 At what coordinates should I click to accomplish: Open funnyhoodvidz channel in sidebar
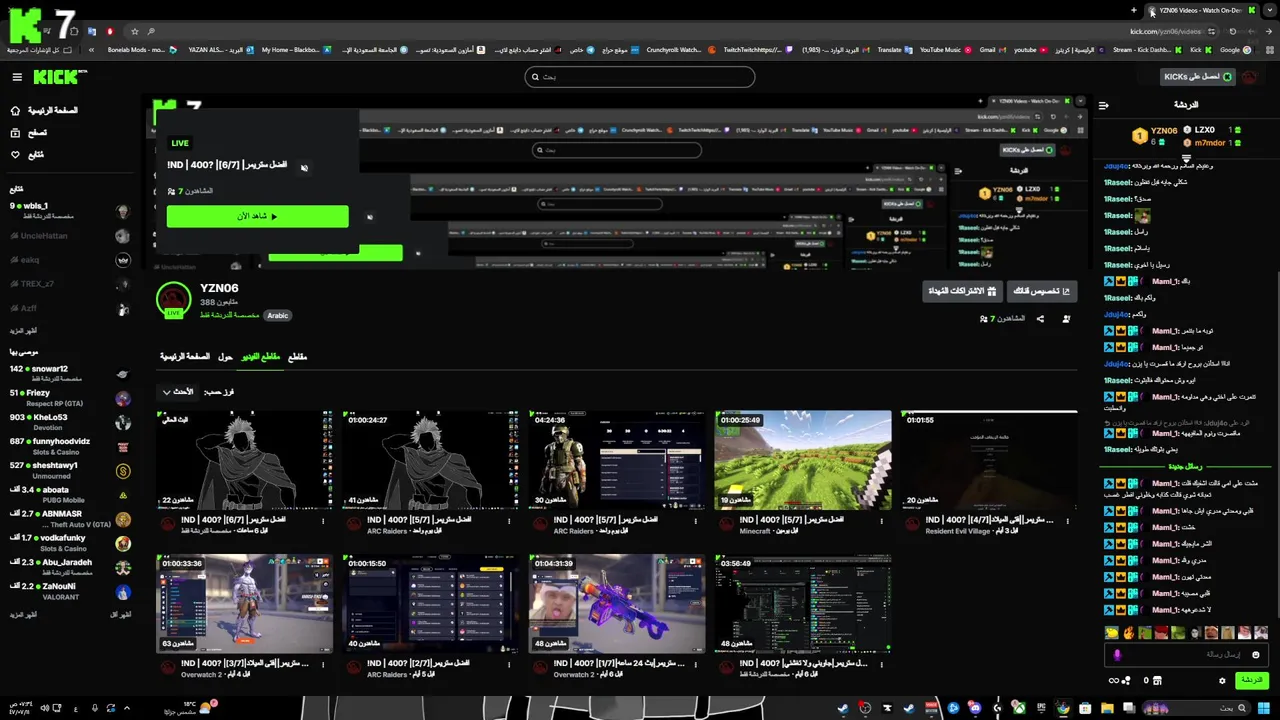[70, 446]
